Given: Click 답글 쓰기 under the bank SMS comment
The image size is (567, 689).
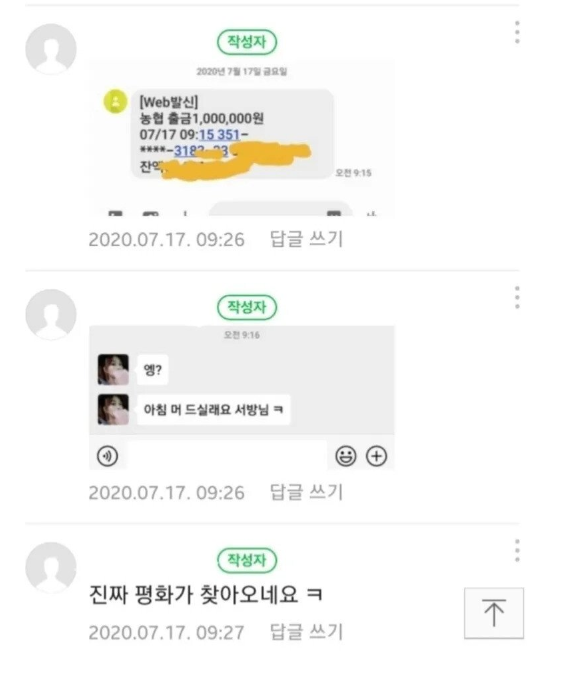Looking at the screenshot, I should pyautogui.click(x=306, y=239).
